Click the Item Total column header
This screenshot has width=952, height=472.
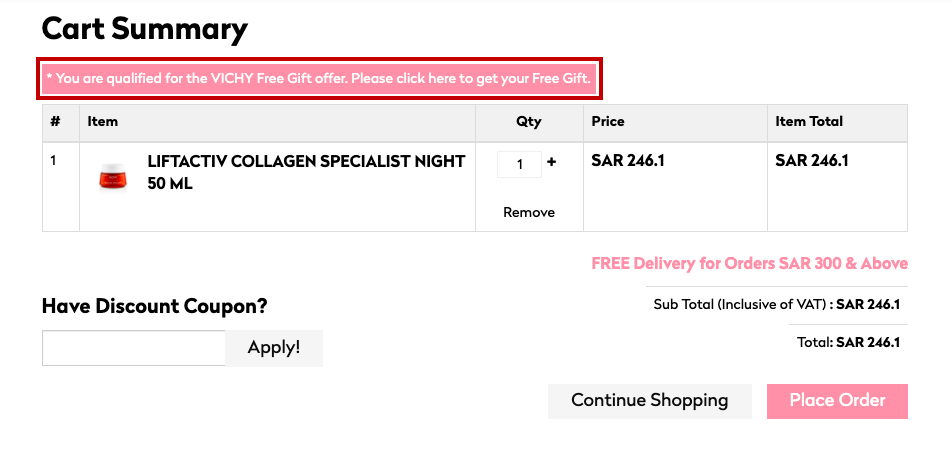[x=809, y=121]
